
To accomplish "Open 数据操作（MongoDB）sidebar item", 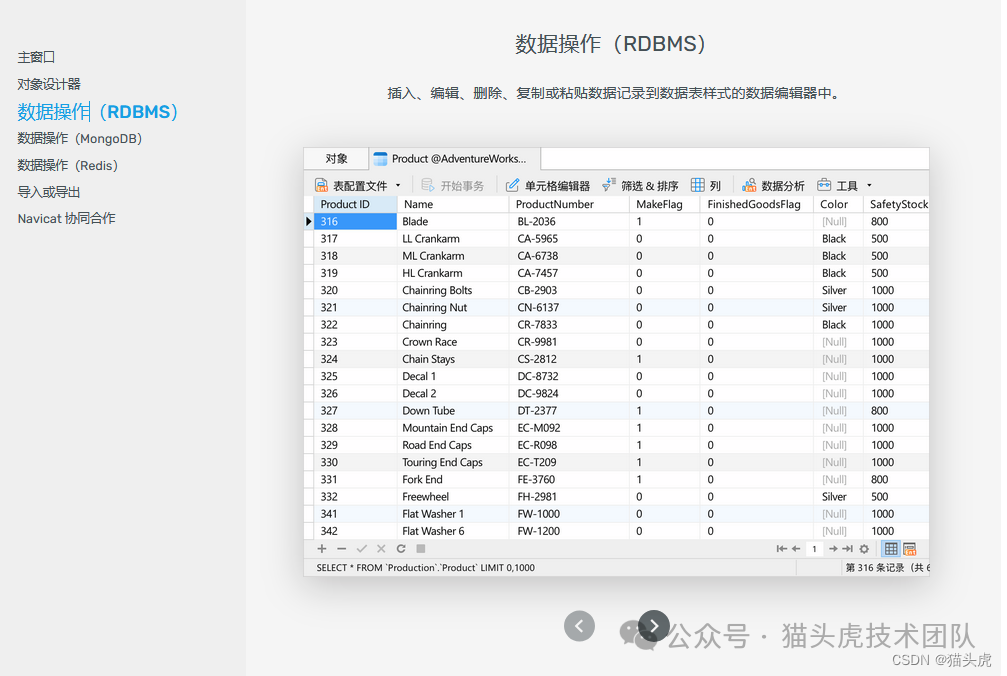I will click(80, 139).
